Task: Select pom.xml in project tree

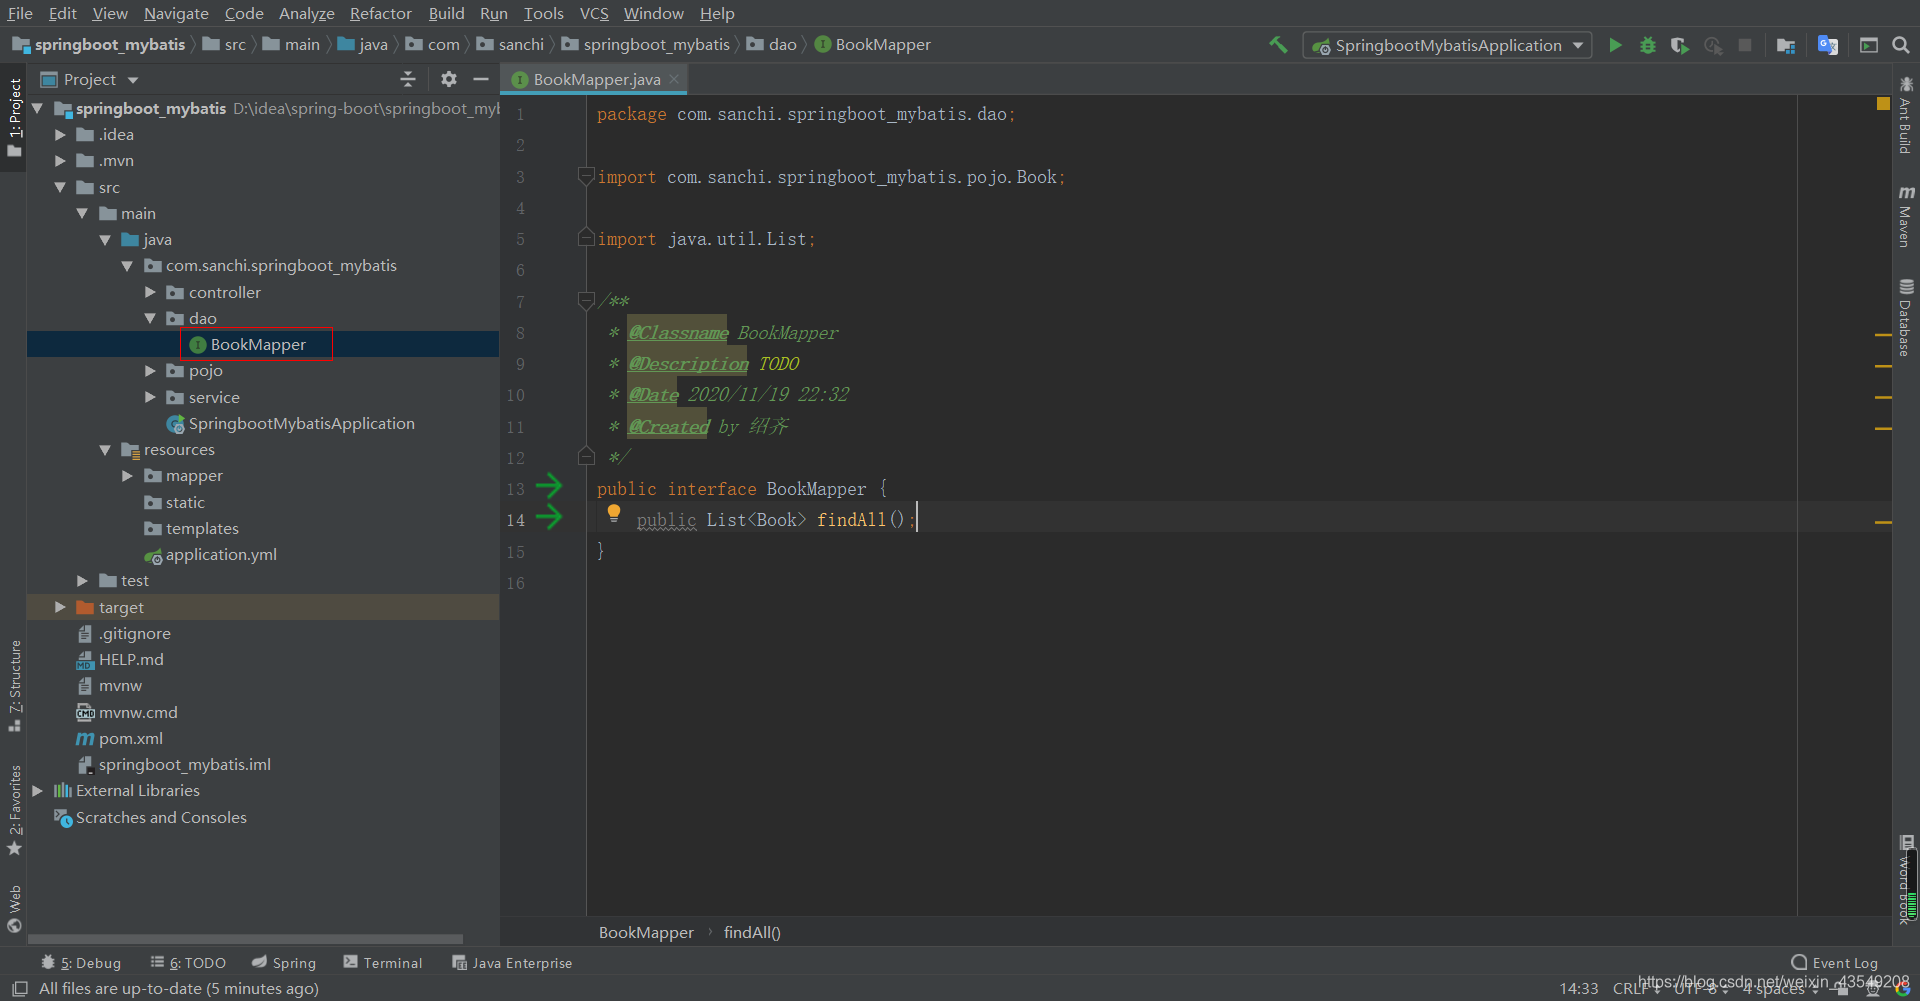Action: (x=120, y=738)
